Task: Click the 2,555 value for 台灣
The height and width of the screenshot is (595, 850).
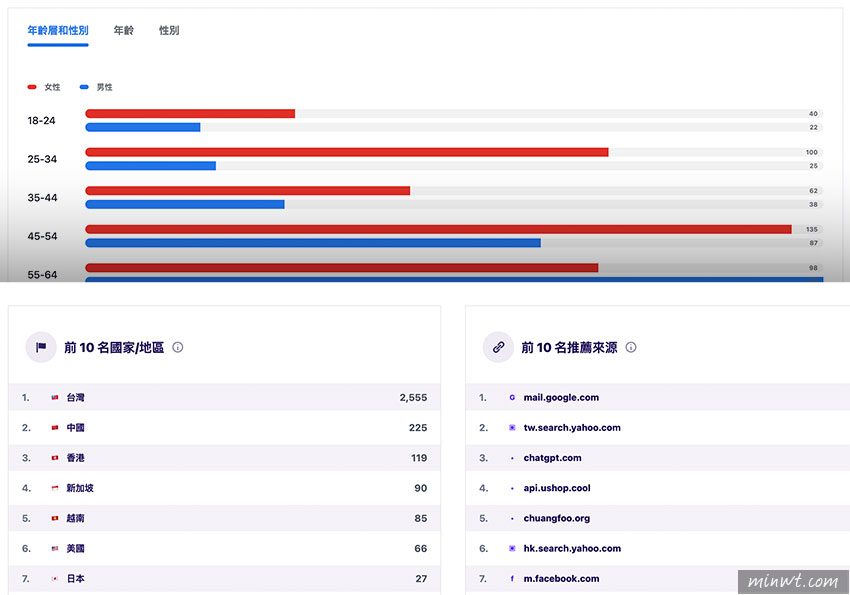Action: coord(413,397)
